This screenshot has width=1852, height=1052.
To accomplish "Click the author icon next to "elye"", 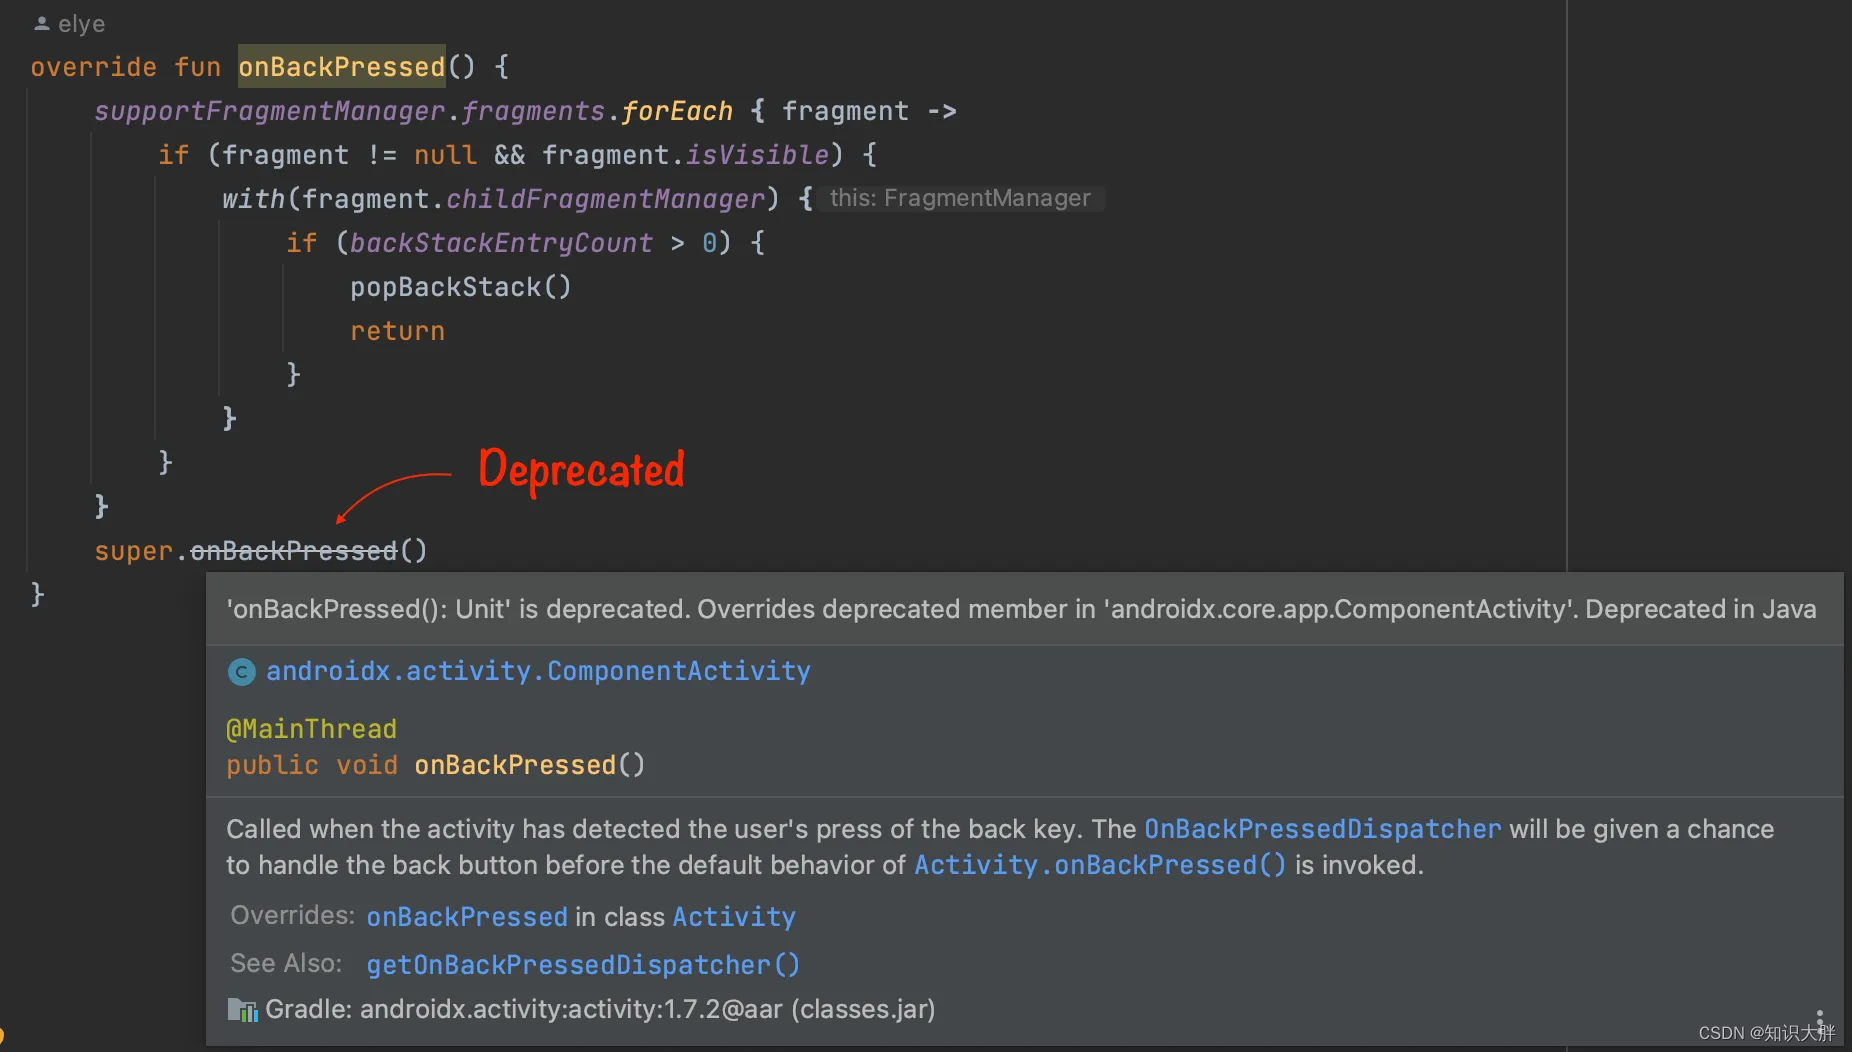I will [x=40, y=23].
